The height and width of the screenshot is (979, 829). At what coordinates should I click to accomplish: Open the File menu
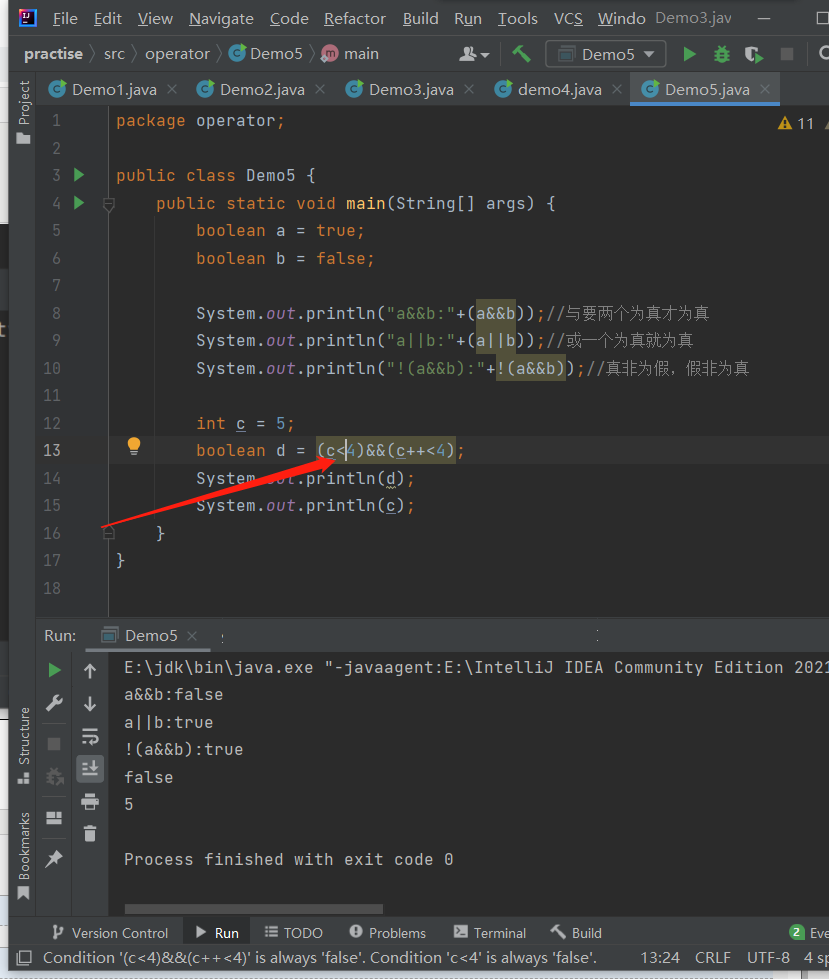(x=65, y=19)
